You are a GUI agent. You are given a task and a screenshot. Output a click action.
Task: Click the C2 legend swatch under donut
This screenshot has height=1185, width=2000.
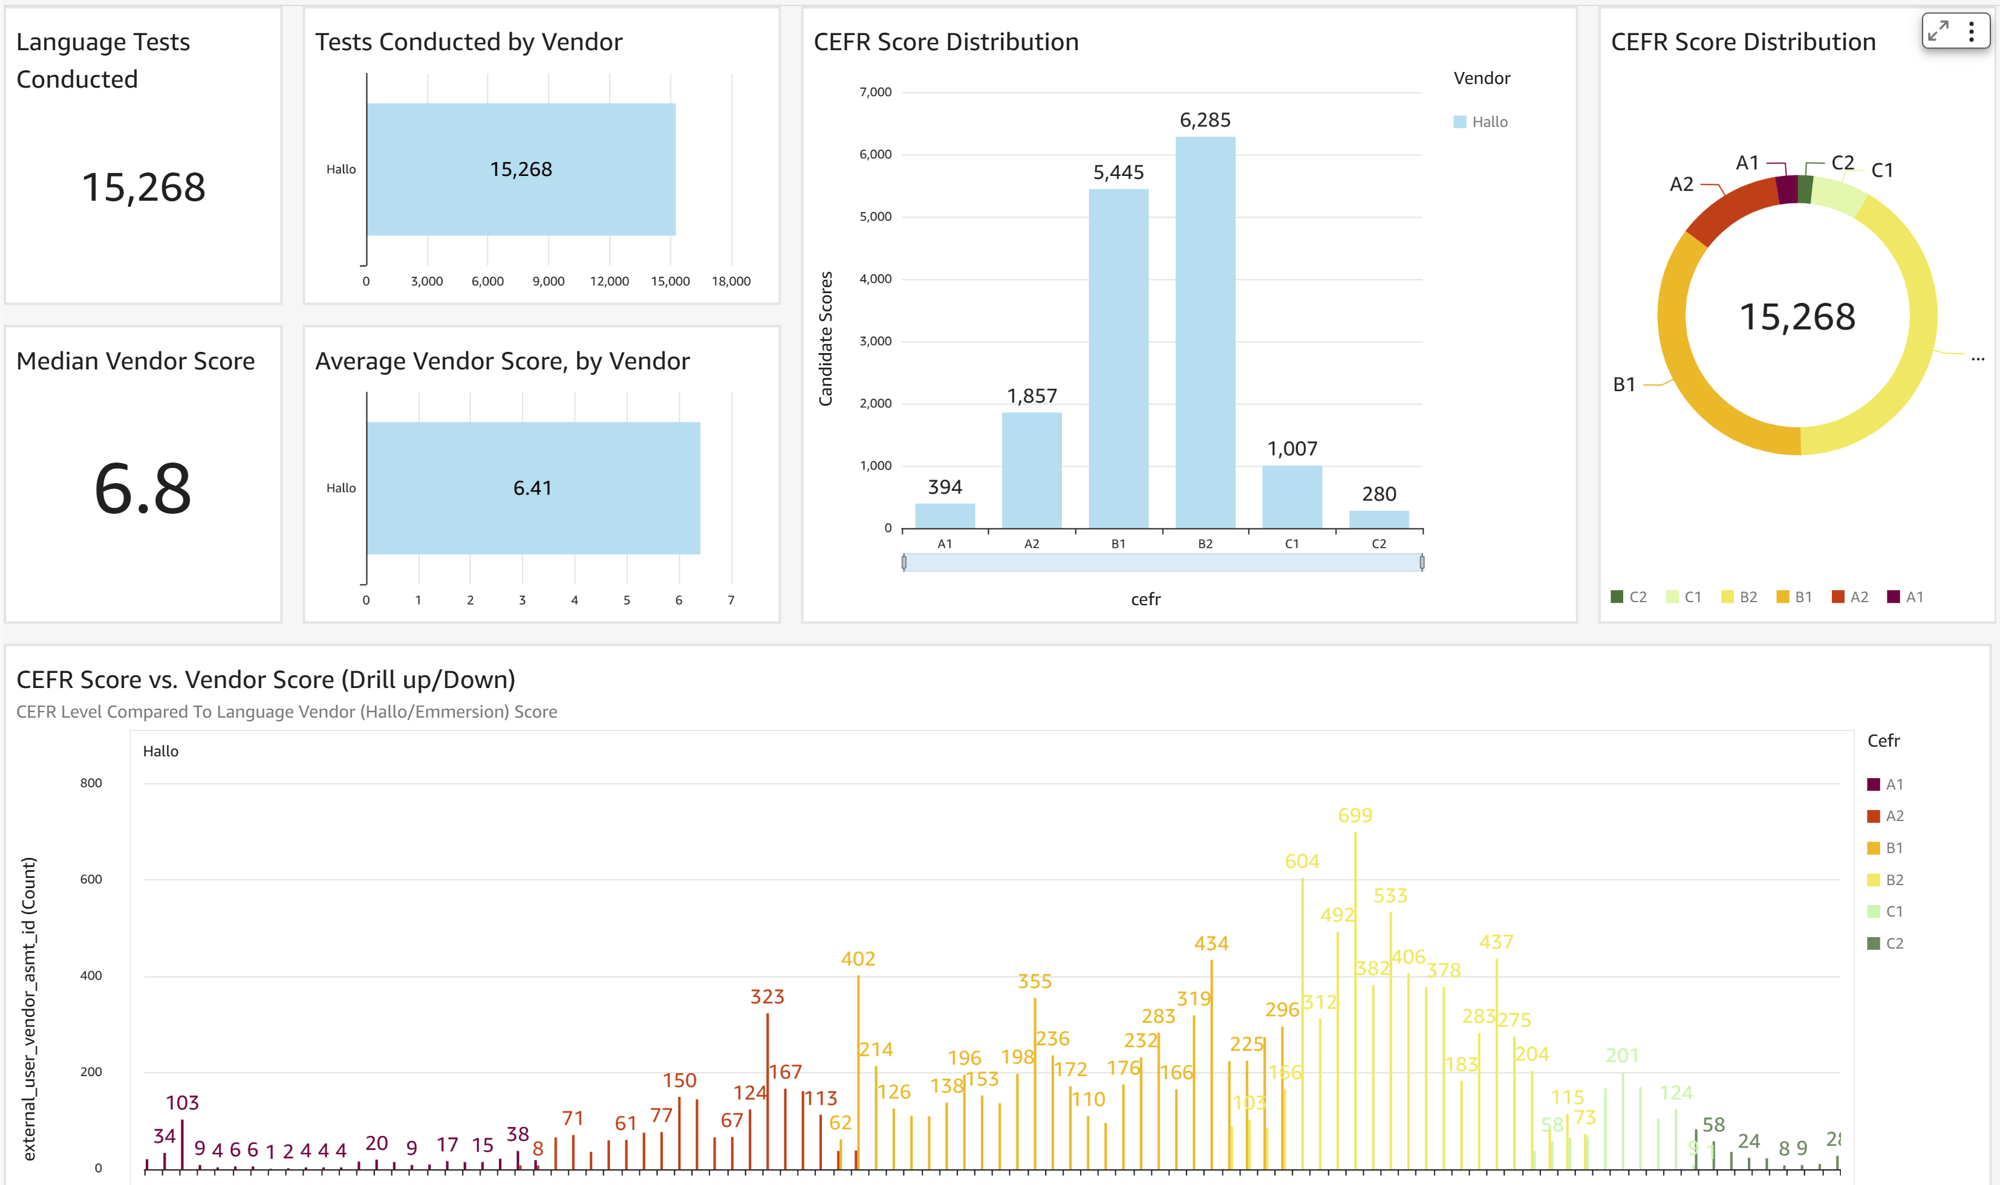[1617, 597]
